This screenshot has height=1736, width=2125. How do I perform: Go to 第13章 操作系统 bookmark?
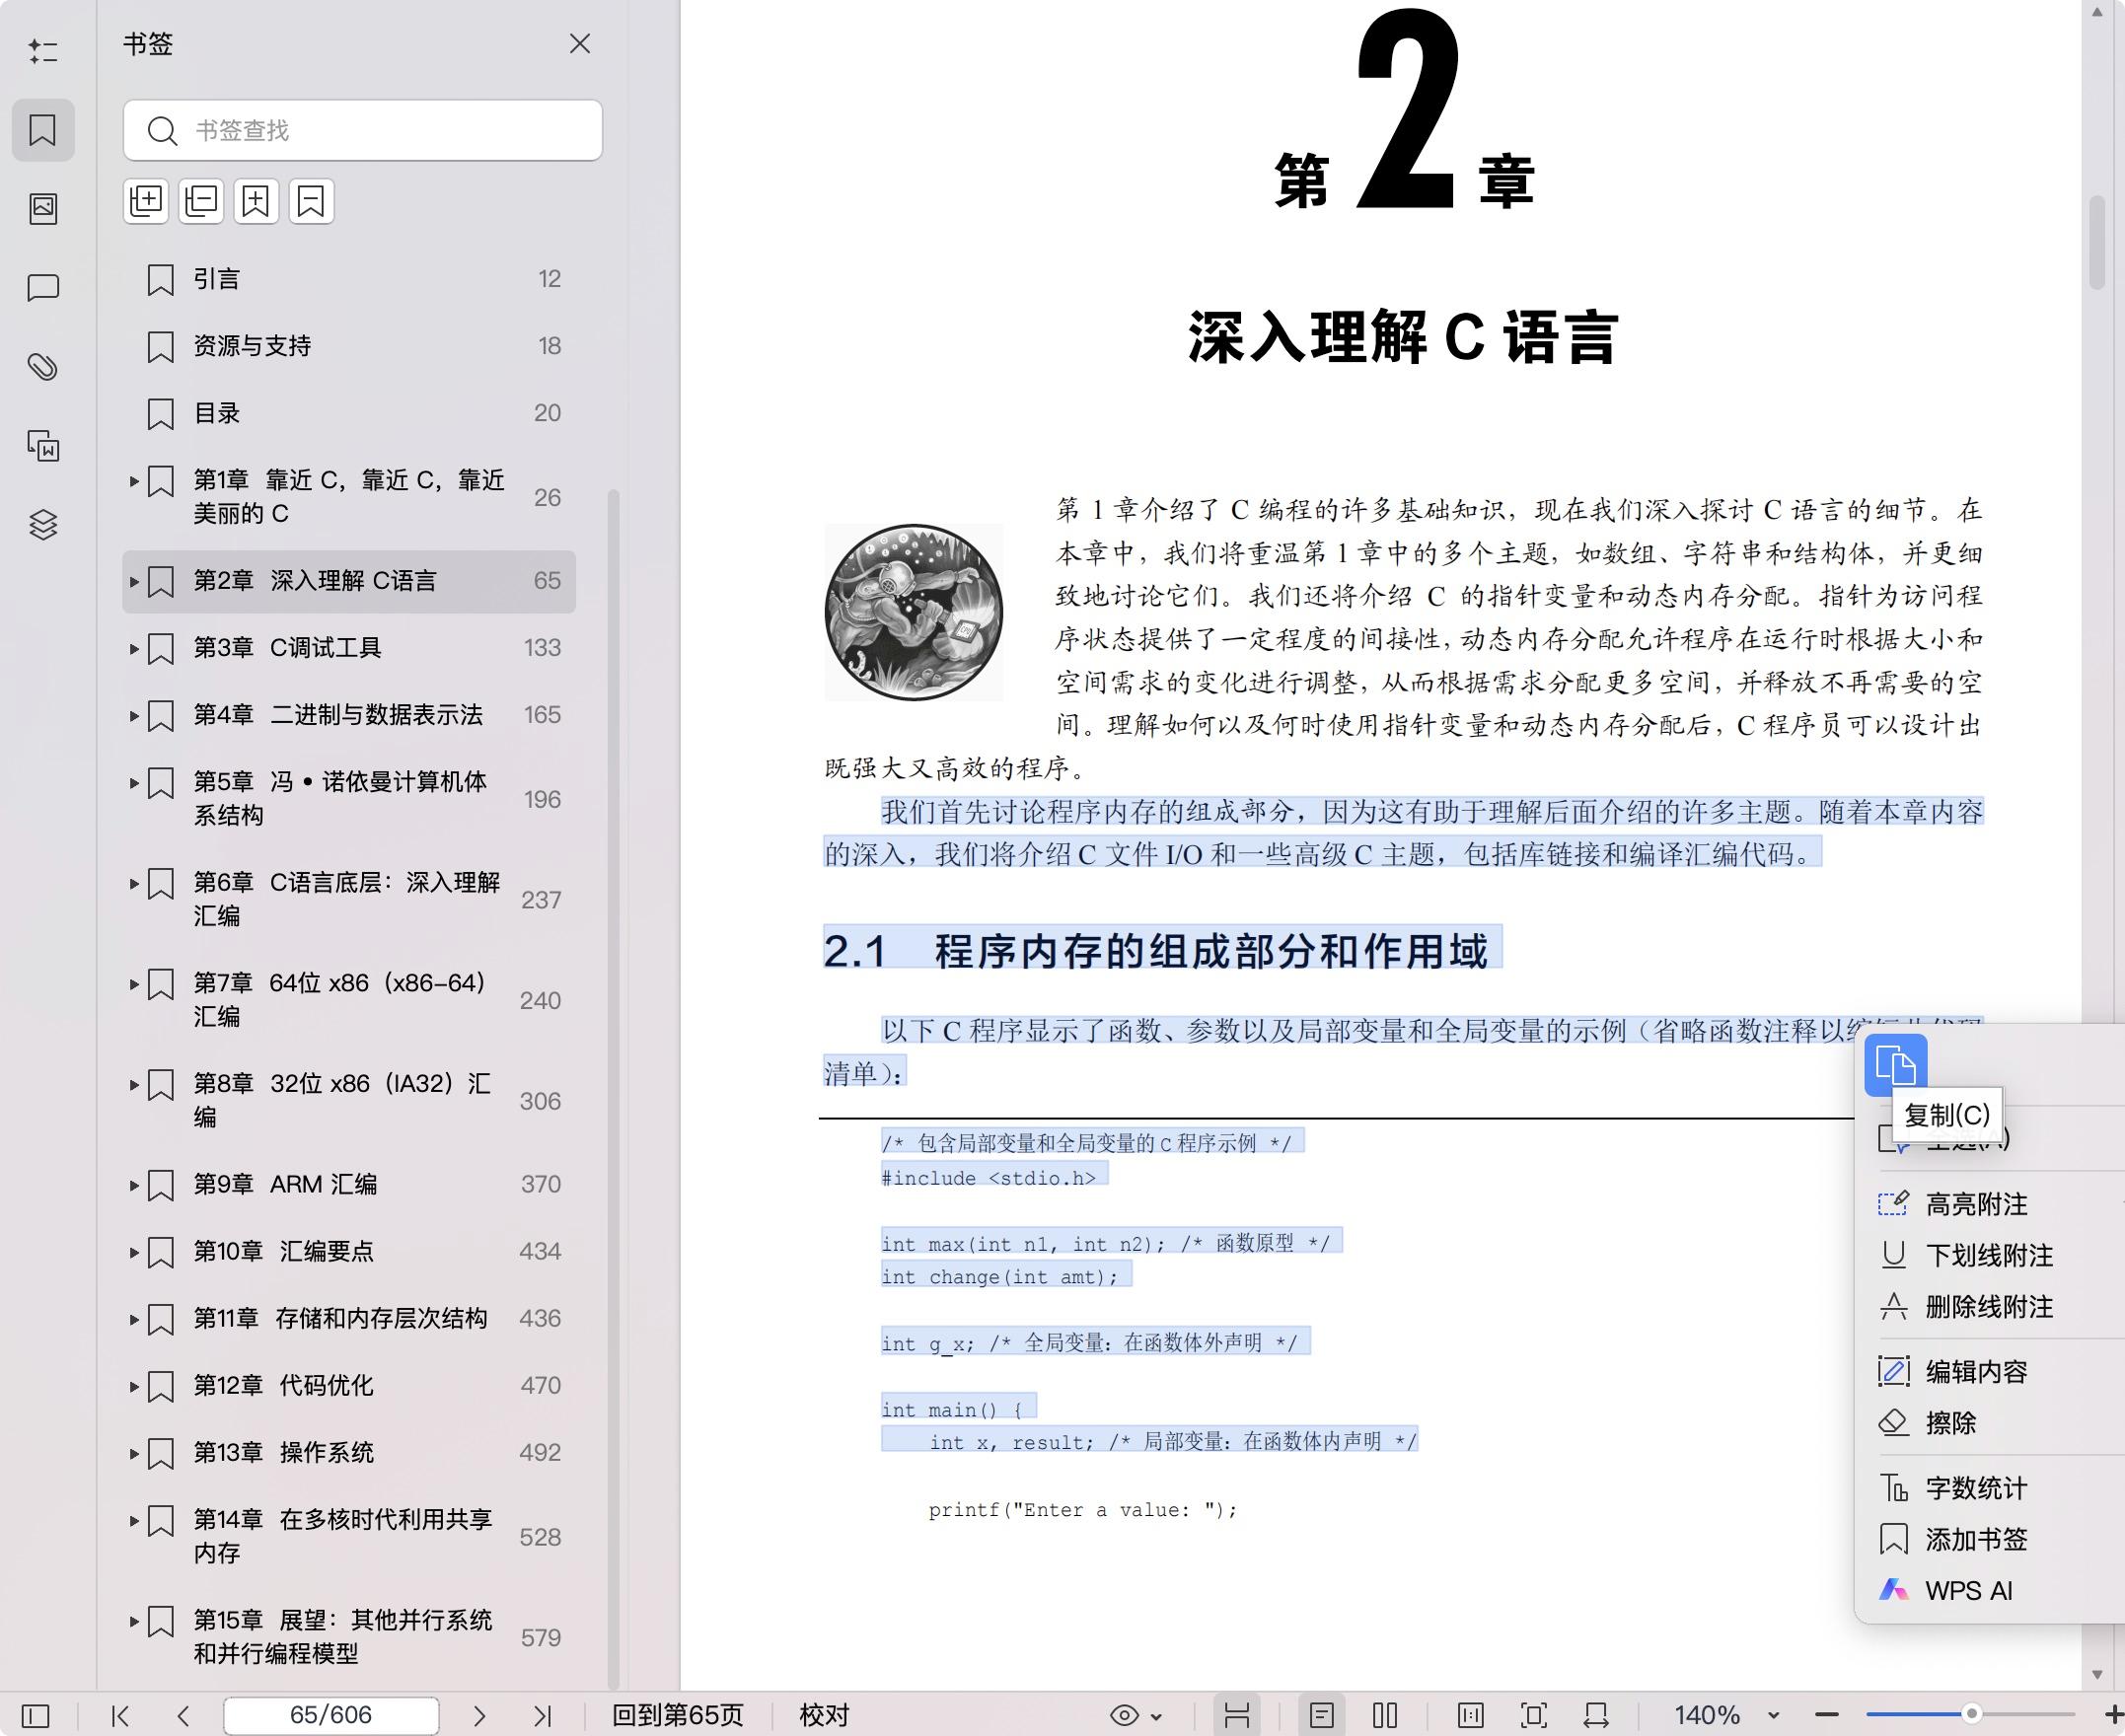pos(349,1452)
